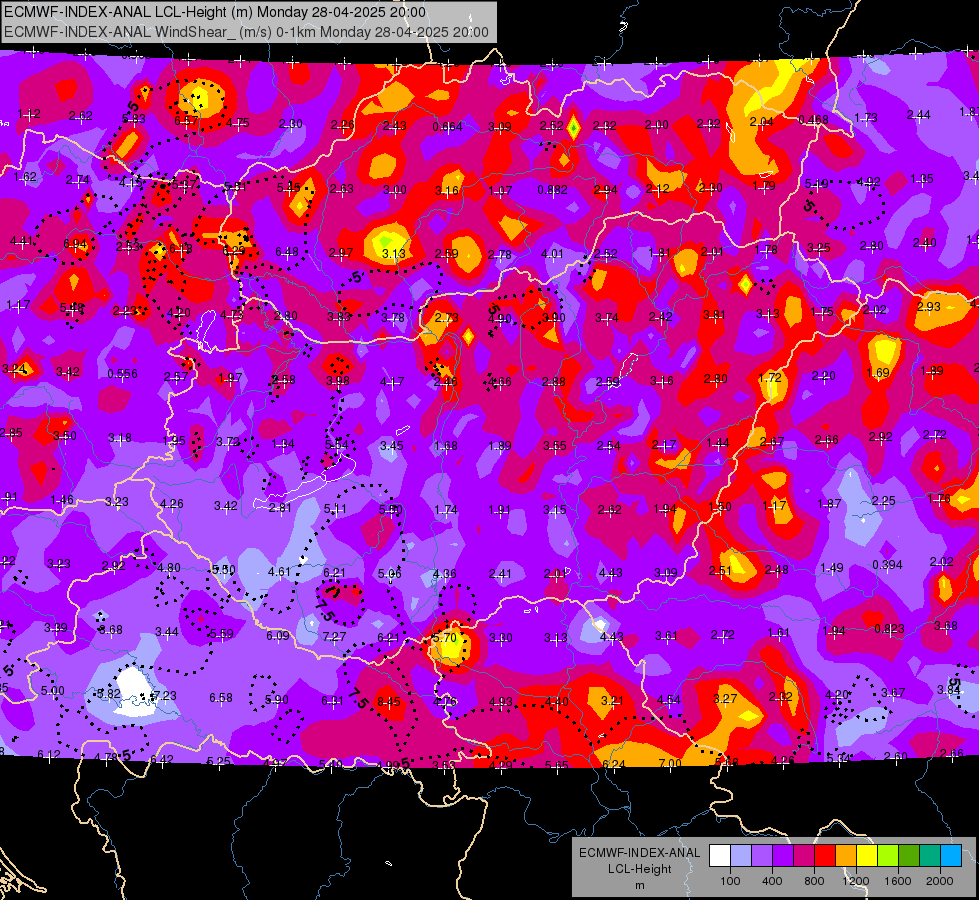Click the wind shear value '6.24'

(x=614, y=764)
